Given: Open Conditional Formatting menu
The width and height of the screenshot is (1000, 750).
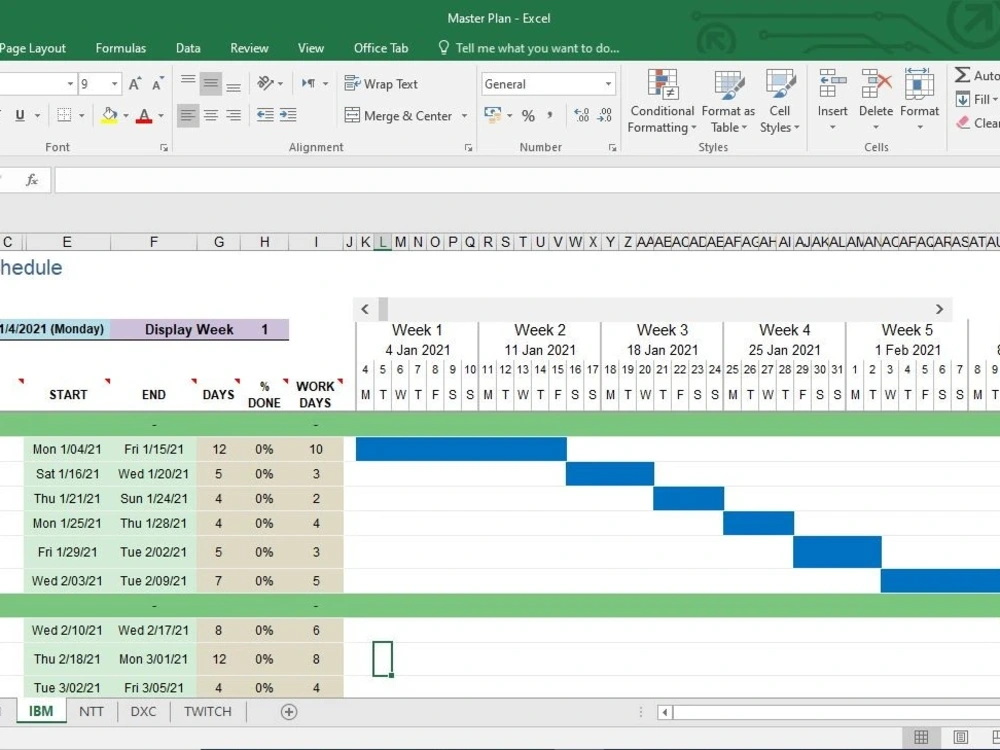Looking at the screenshot, I should click(662, 101).
